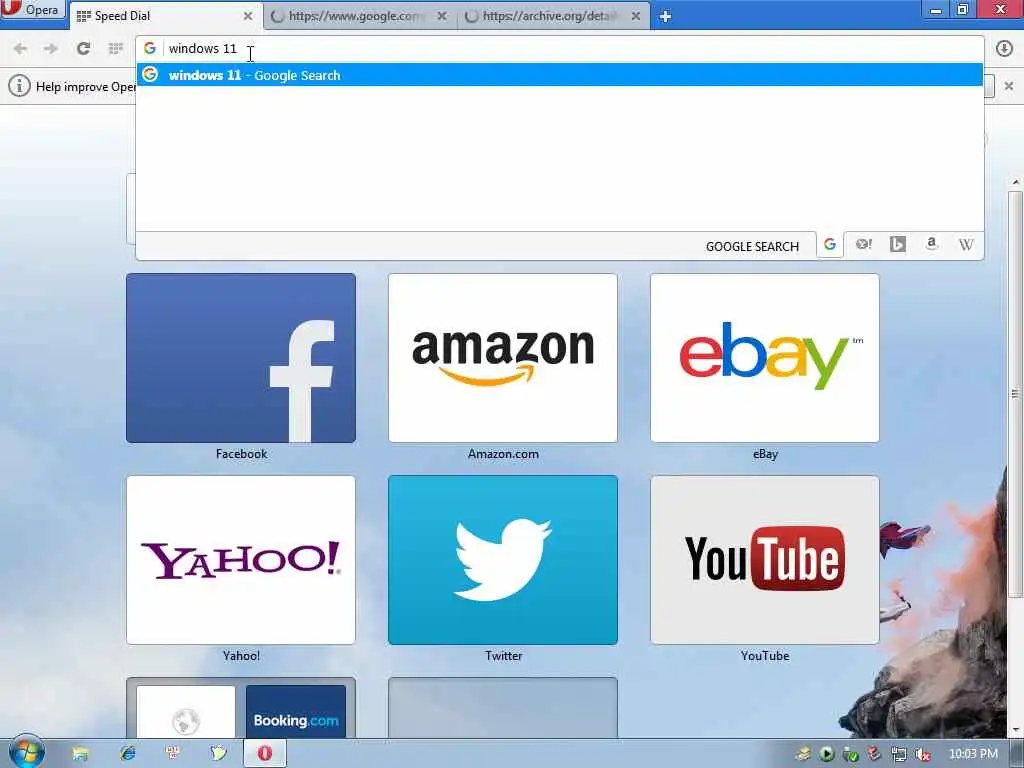Click the page's vertical scrollbar
This screenshot has width=1024, height=768.
pyautogui.click(x=1016, y=393)
